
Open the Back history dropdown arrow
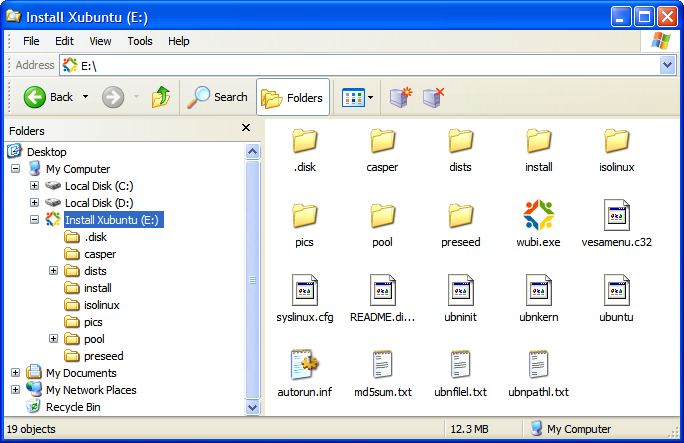pyautogui.click(x=86, y=97)
